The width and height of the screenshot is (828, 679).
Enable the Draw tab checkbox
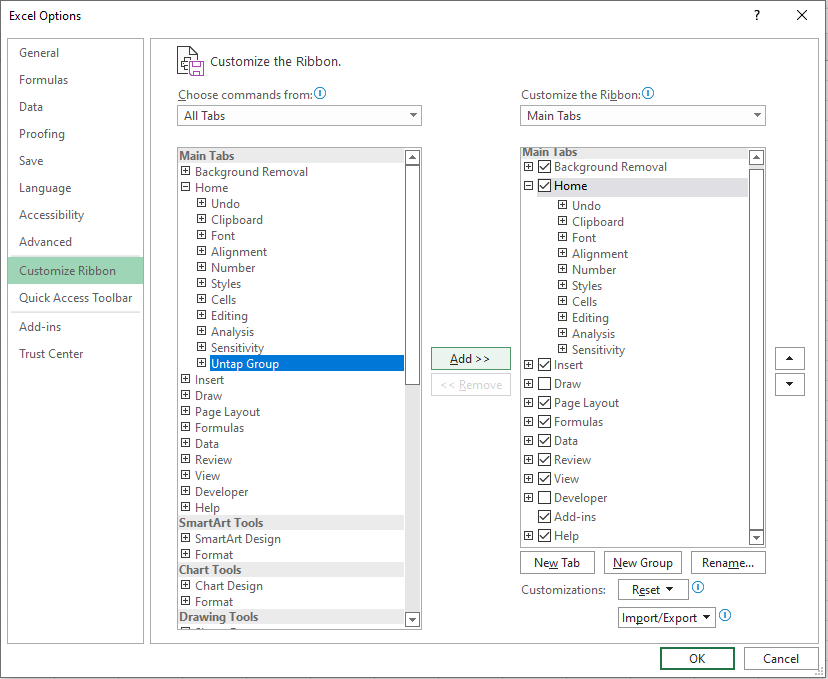click(544, 384)
